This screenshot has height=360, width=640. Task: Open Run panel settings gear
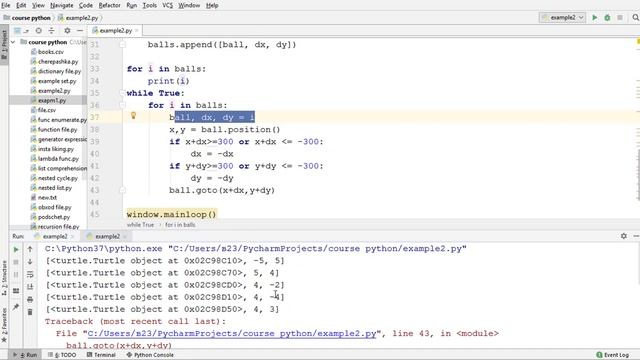pyautogui.click(x=624, y=236)
